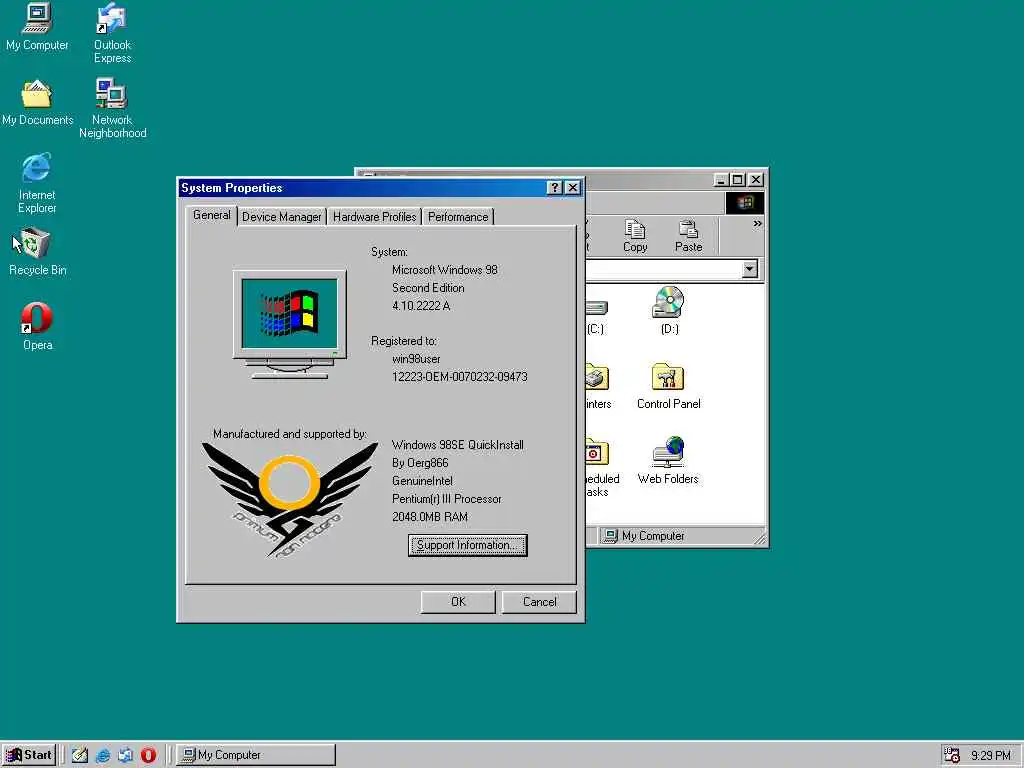Click the win98user registered name
Viewport: 1024px width, 768px height.
tap(416, 359)
